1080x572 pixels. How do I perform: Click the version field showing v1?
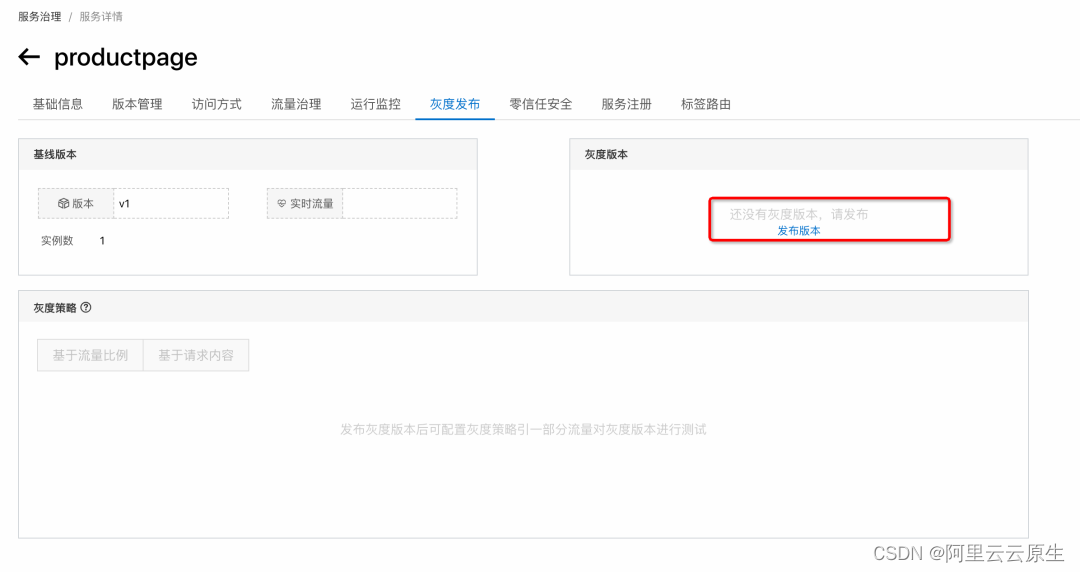(x=171, y=203)
